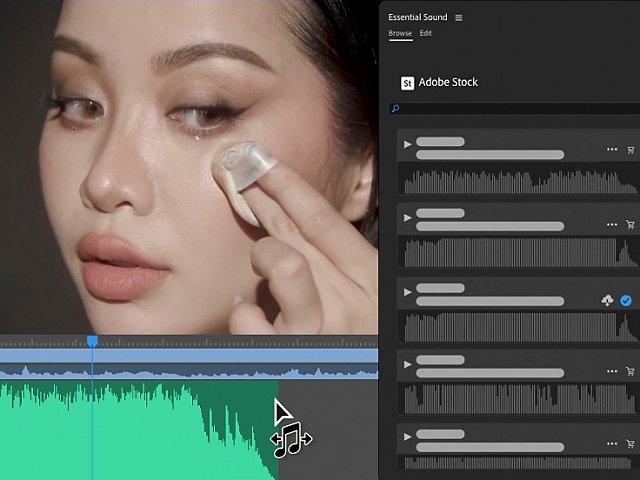Screen dimensions: 640x480
Task: Switch to the Browse tab
Action: coord(400,33)
